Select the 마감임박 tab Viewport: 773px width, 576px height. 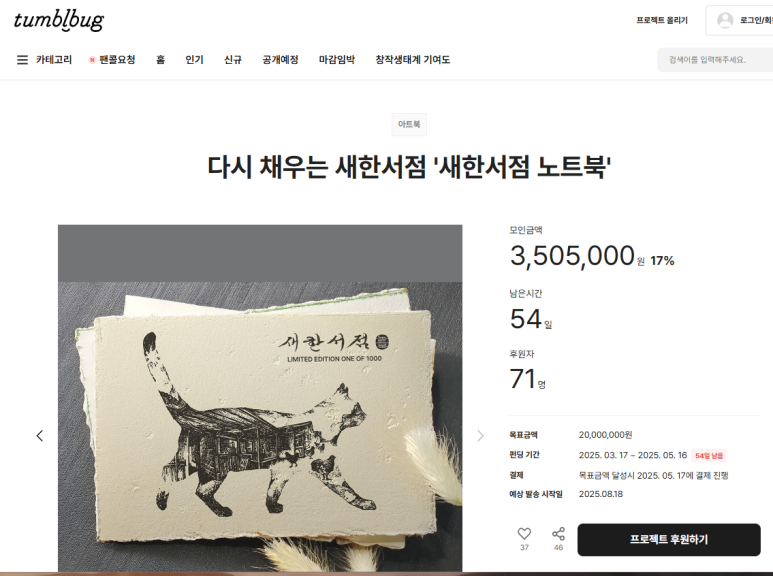click(337, 60)
